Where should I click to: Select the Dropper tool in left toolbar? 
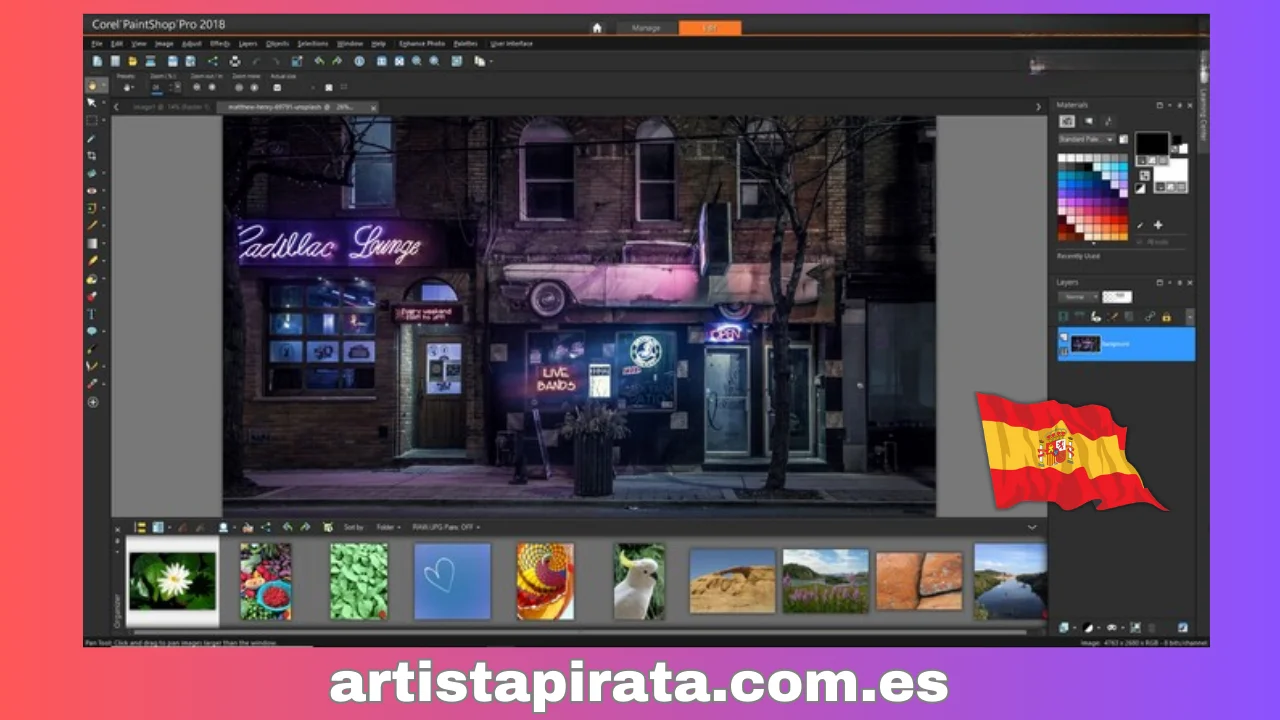pyautogui.click(x=92, y=138)
